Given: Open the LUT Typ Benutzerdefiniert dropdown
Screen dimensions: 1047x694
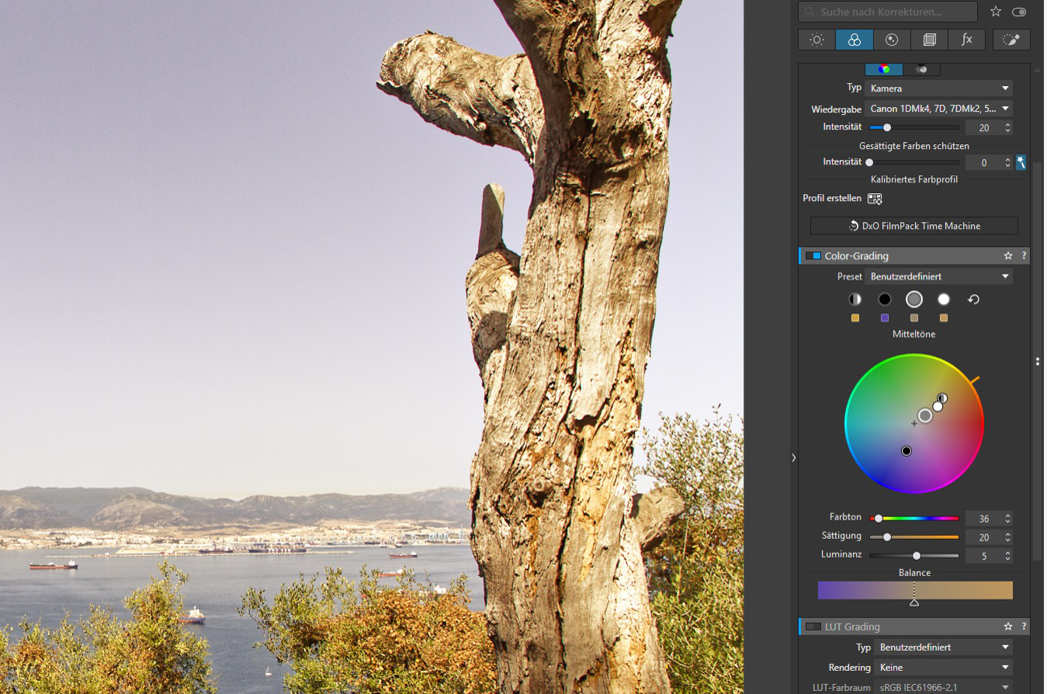Looking at the screenshot, I should [x=944, y=647].
